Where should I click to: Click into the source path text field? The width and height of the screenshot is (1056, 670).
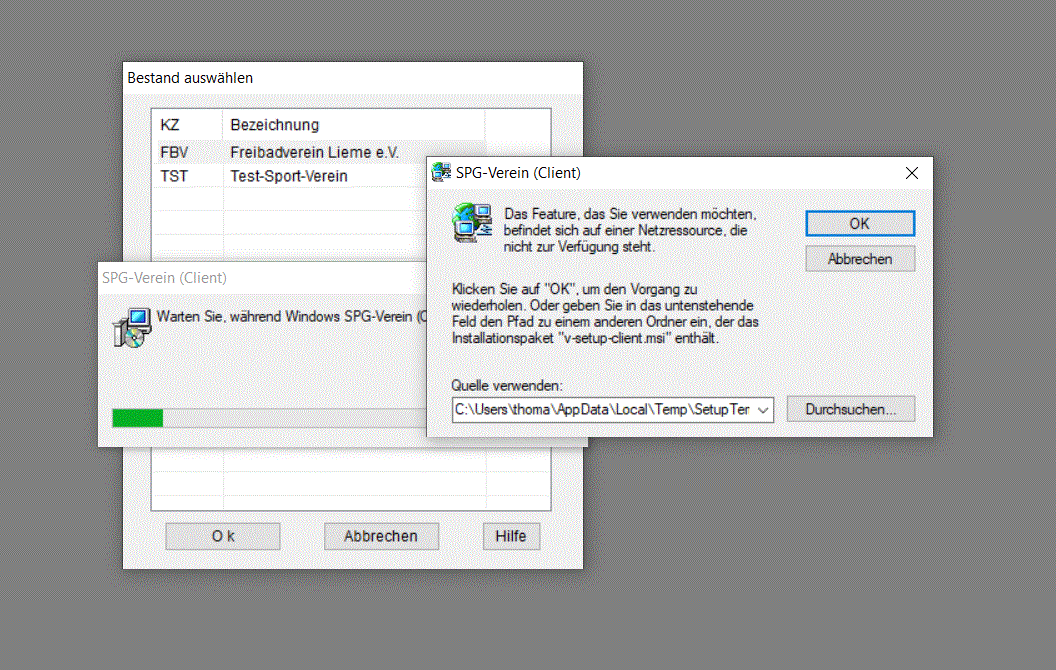[602, 410]
